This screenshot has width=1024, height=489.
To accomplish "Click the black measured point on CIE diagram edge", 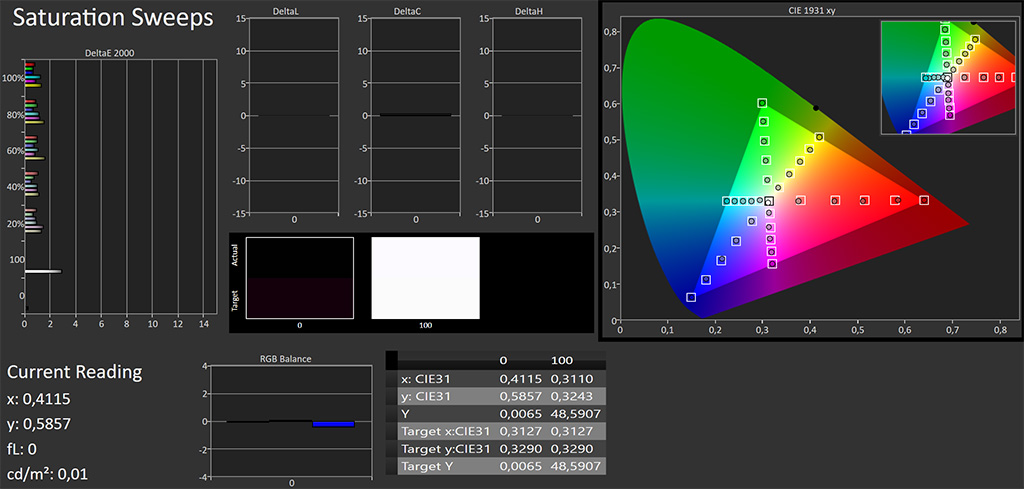I will point(815,108).
